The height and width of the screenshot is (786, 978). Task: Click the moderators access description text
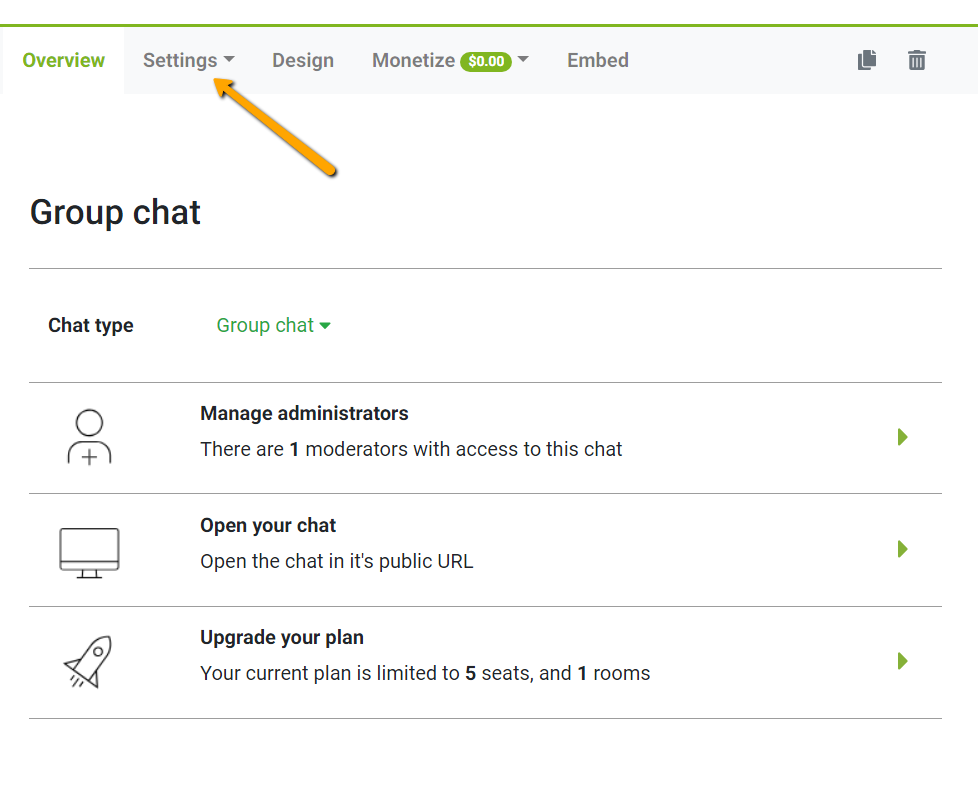[411, 449]
